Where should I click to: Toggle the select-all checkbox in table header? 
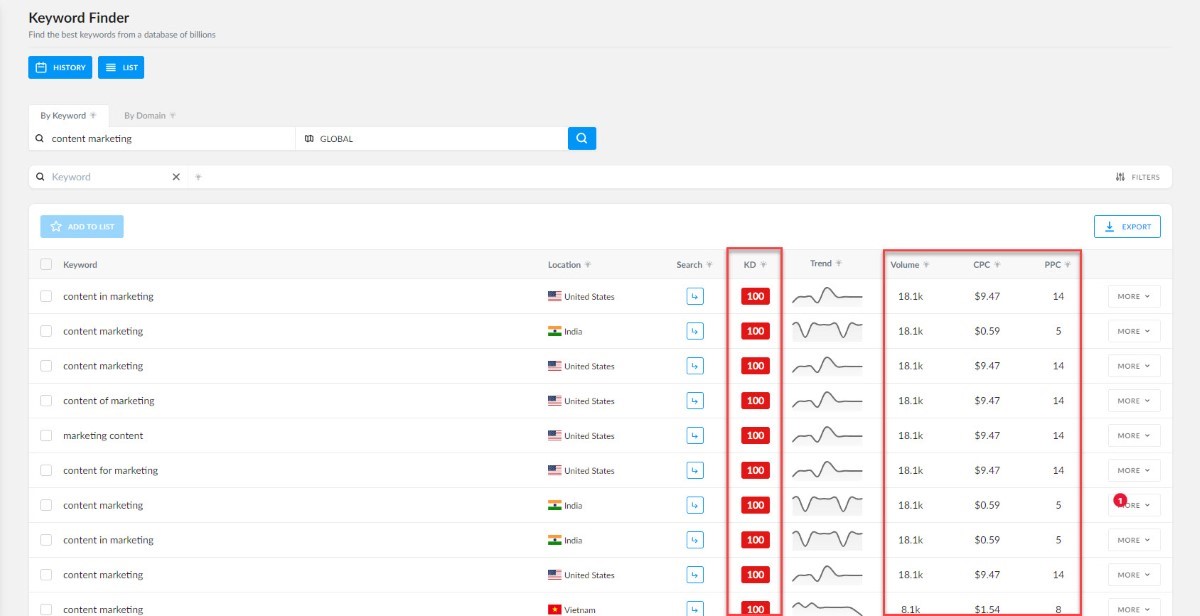[x=46, y=265]
